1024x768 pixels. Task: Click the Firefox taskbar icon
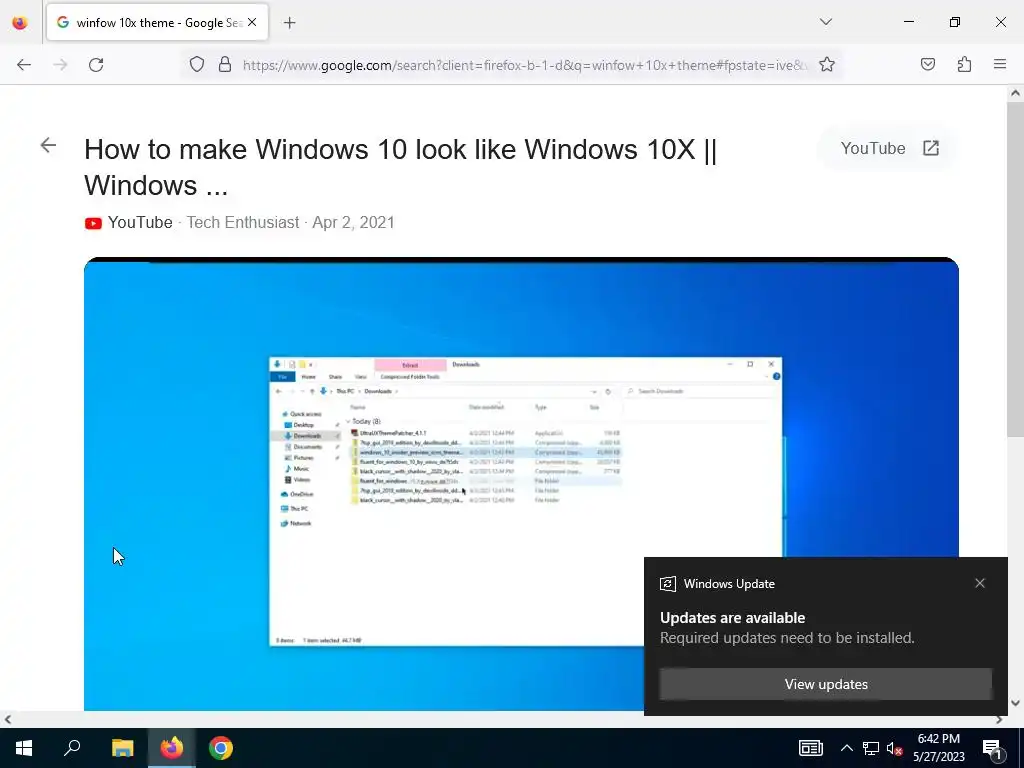click(x=172, y=748)
